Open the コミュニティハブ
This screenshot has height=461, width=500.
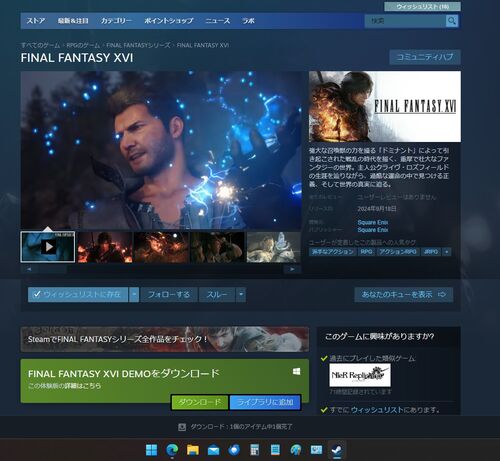point(425,57)
